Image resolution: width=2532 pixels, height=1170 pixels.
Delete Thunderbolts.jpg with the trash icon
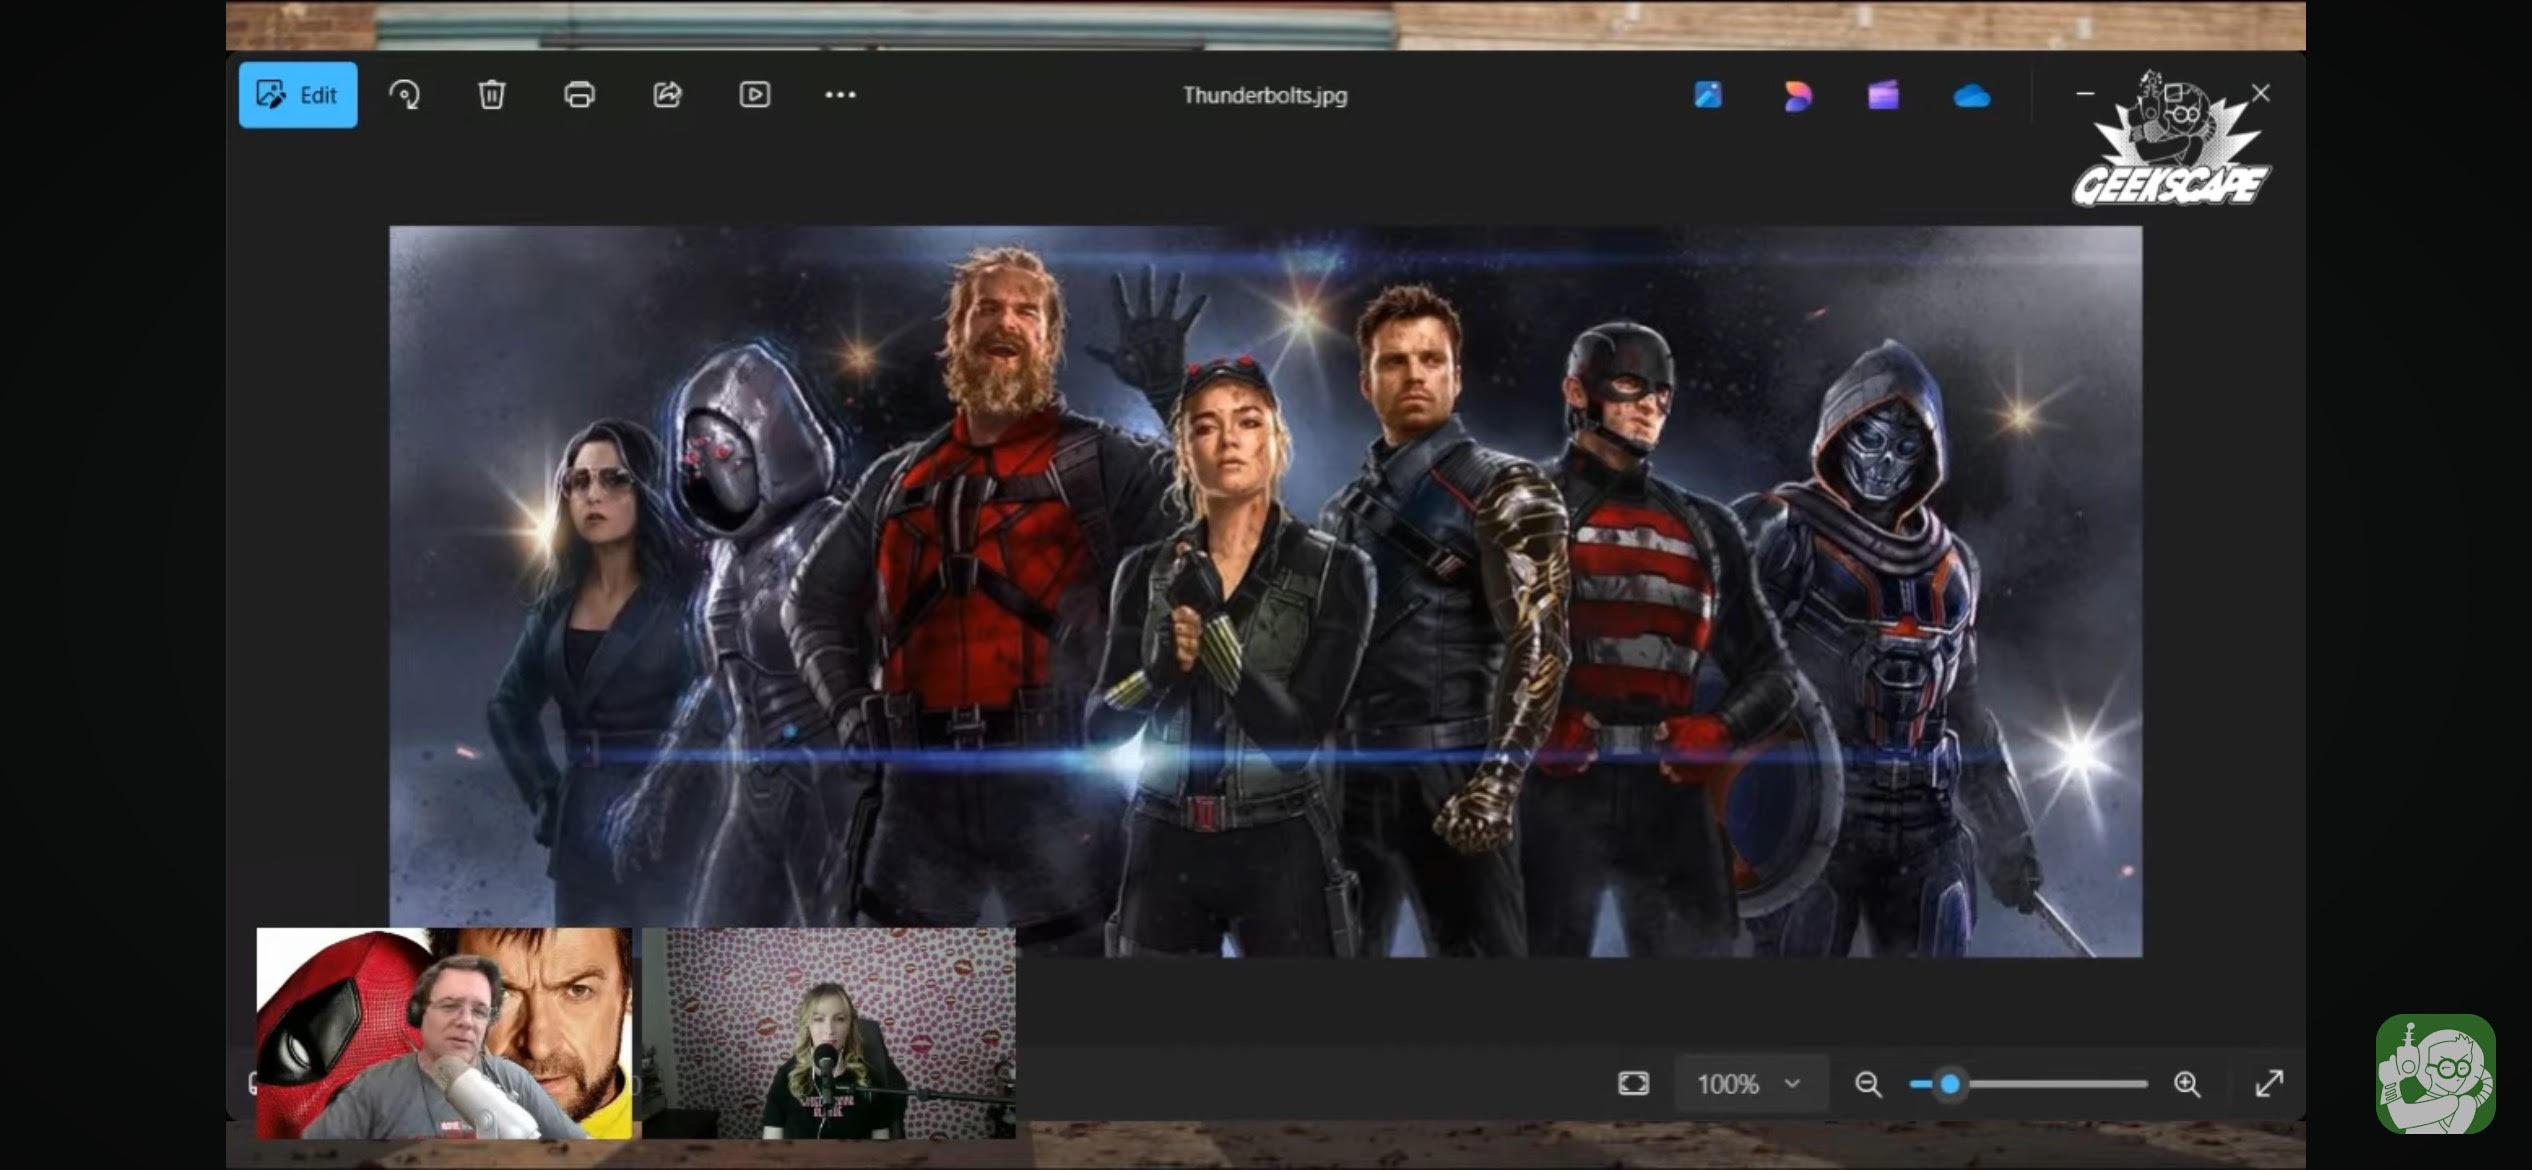(491, 95)
